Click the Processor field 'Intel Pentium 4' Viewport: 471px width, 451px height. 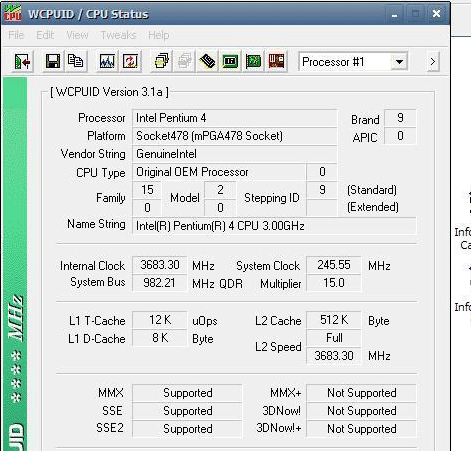tap(235, 118)
